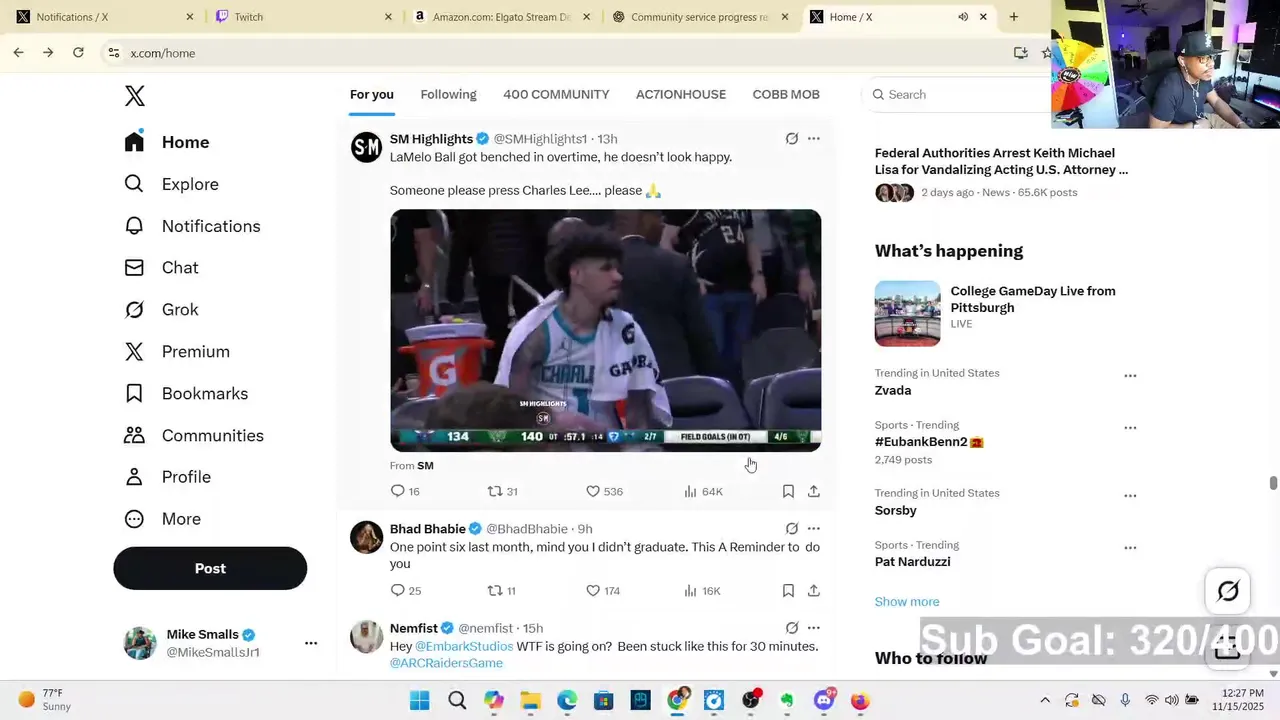
Task: Open account options next to Mike Smalls
Action: 311,643
